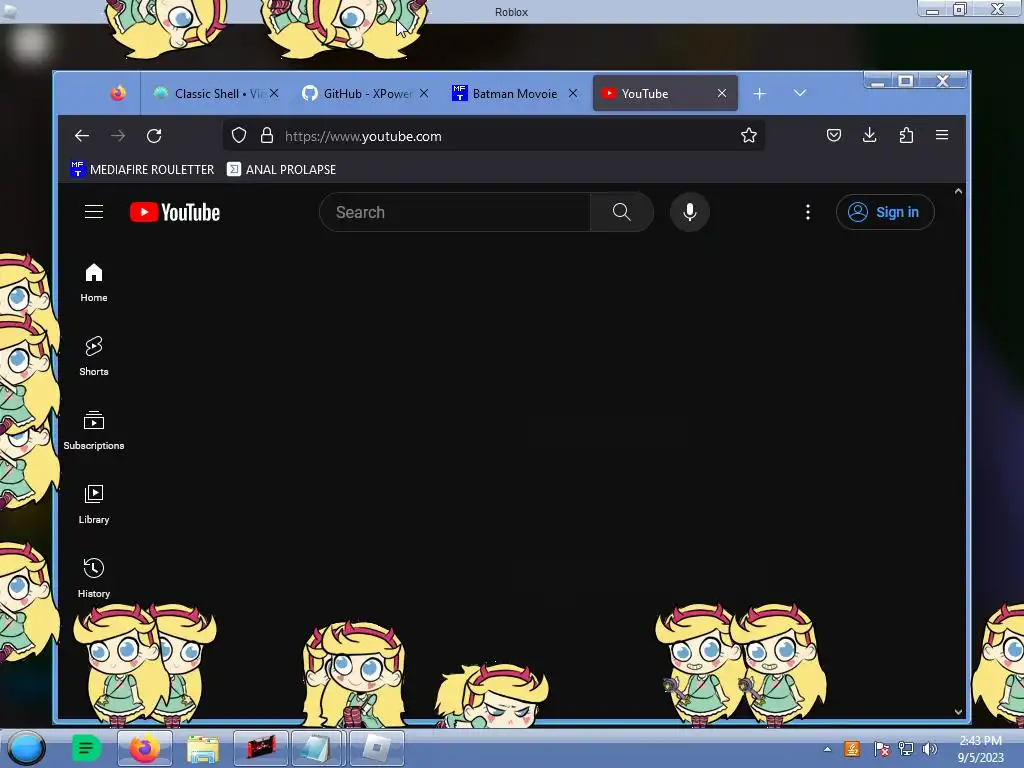Open Firefox View icon left of tabs
1024x768 pixels.
click(x=118, y=93)
